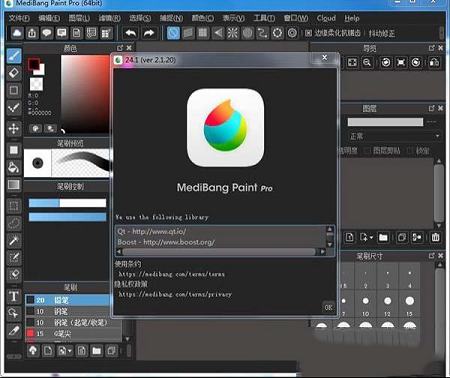Click the Undo arrow in toolbar
The image size is (450, 378).
point(131,33)
